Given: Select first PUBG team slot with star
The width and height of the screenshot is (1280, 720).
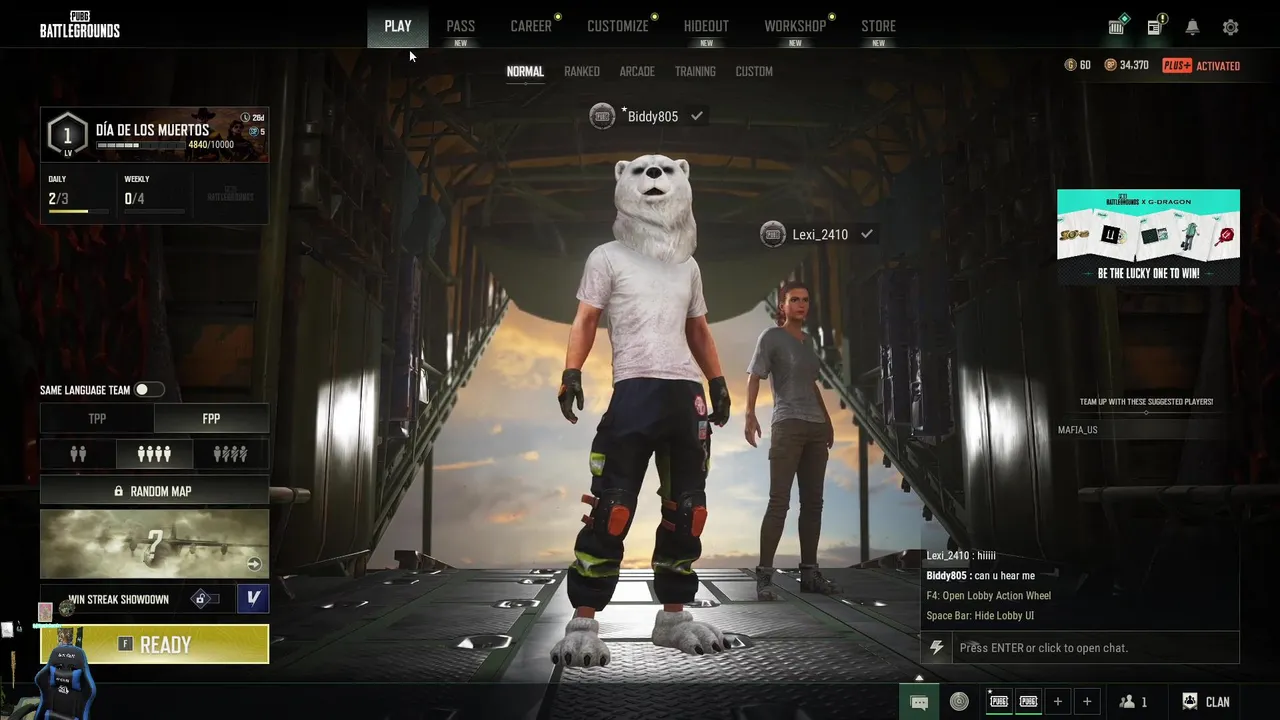Looking at the screenshot, I should point(998,701).
